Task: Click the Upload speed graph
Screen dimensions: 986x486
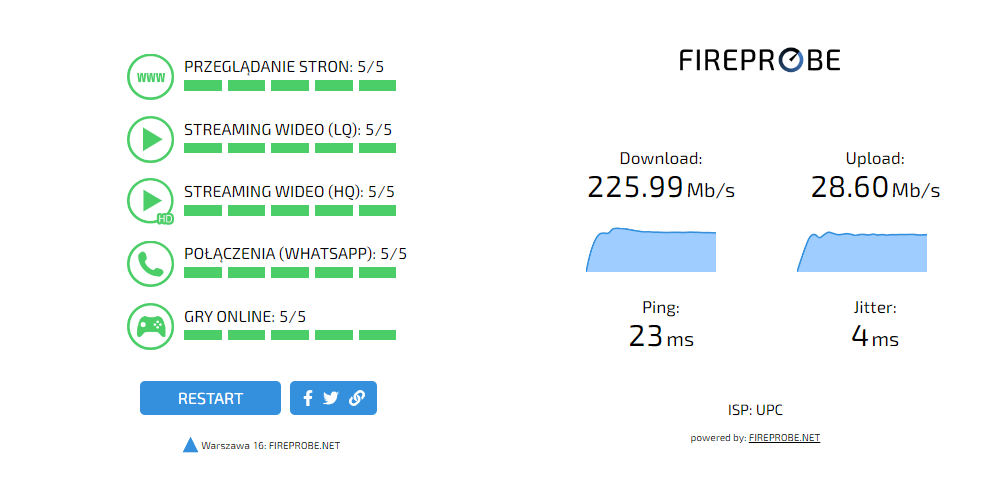Action: [x=862, y=252]
